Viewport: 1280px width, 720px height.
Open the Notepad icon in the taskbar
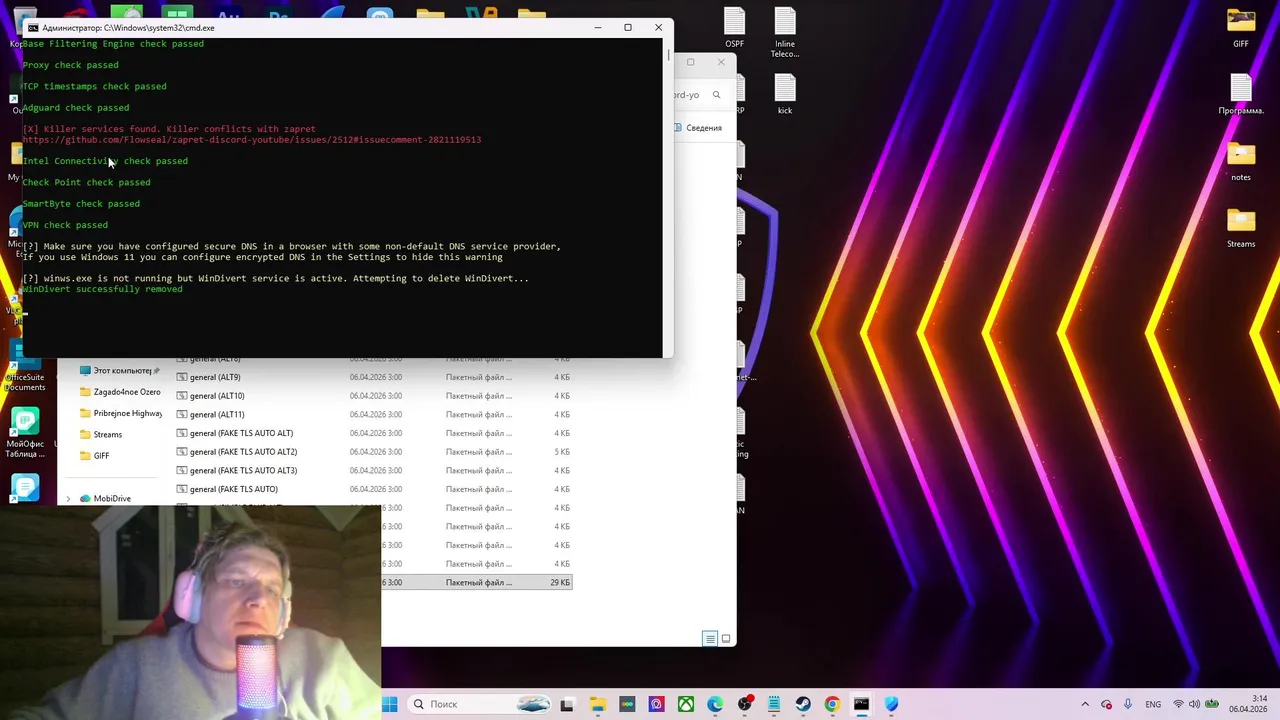click(773, 704)
